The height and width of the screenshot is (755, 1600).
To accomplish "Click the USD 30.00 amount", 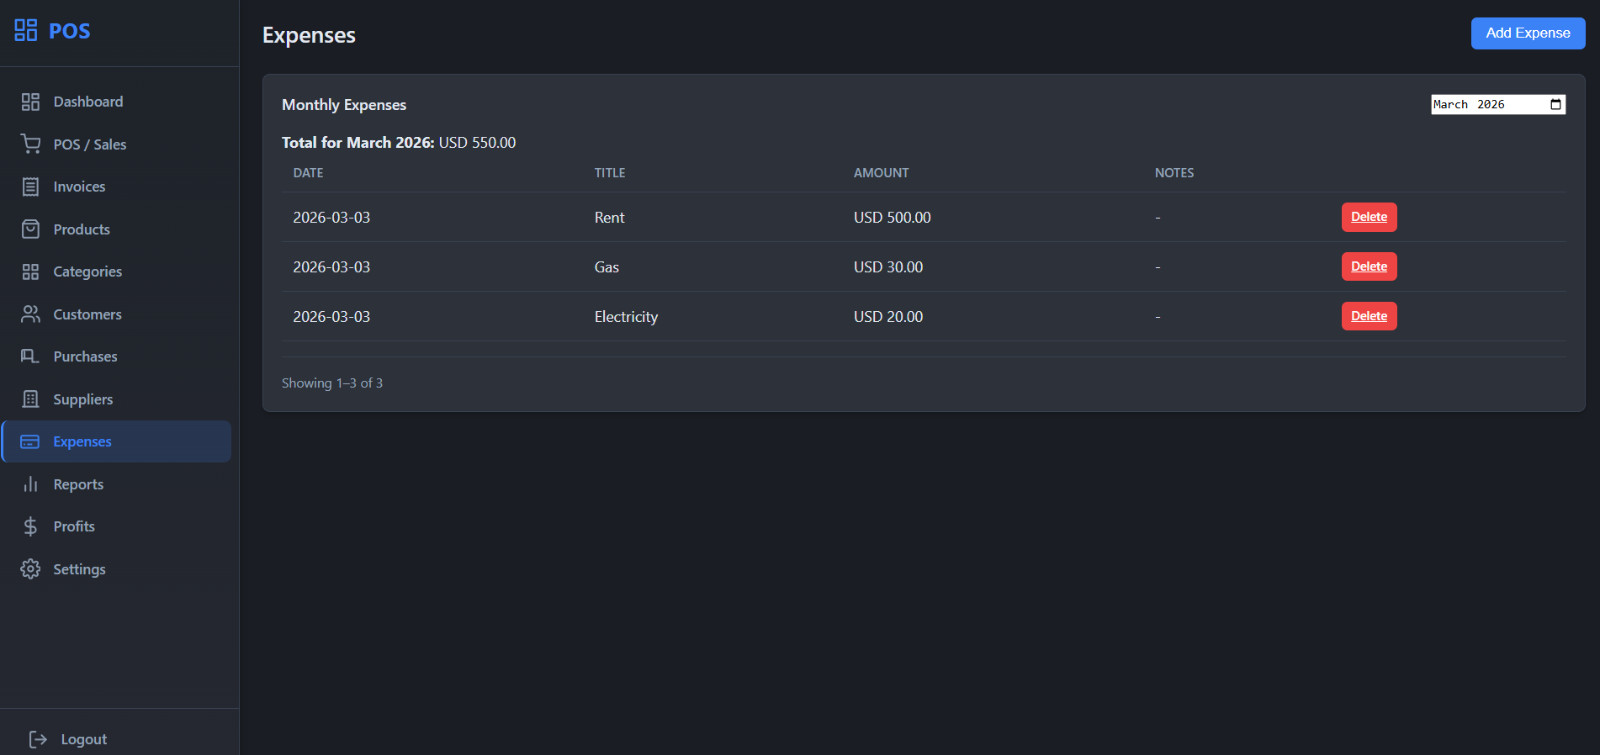I will point(888,267).
